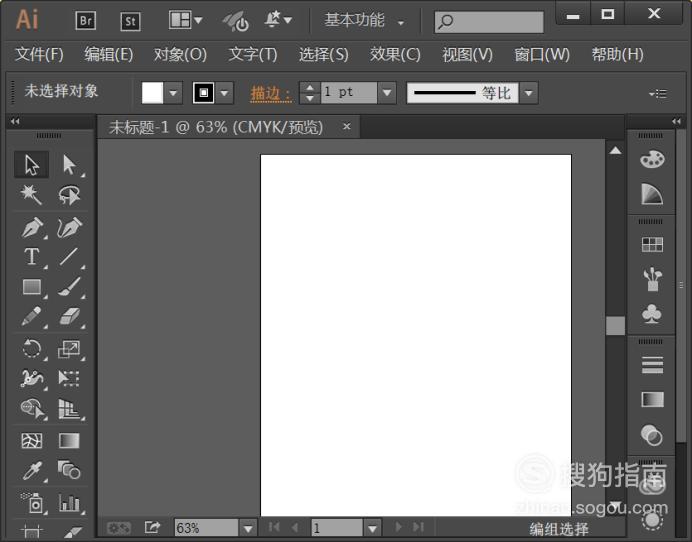
Task: Open the 描边 stroke panel link
Action: [271, 93]
